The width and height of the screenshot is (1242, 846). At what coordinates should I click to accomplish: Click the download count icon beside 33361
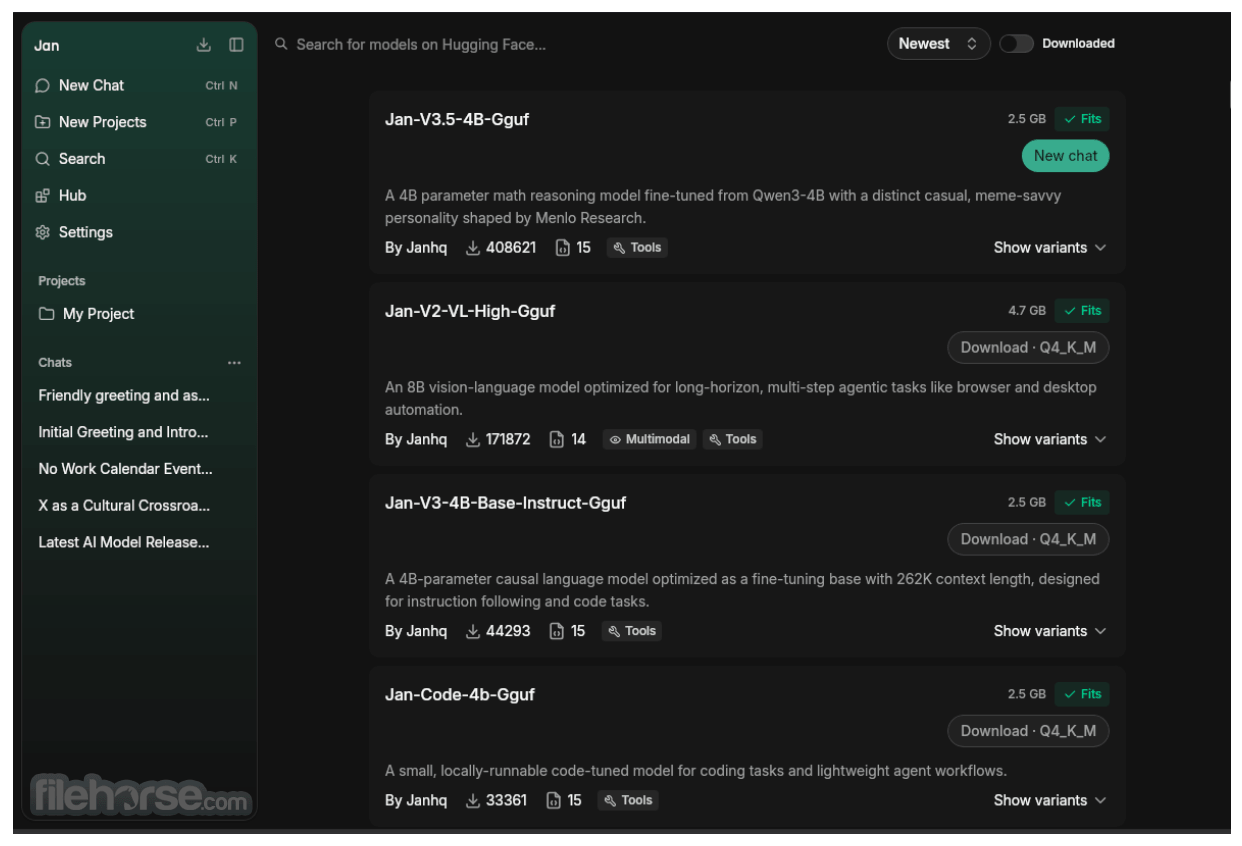[x=473, y=801]
